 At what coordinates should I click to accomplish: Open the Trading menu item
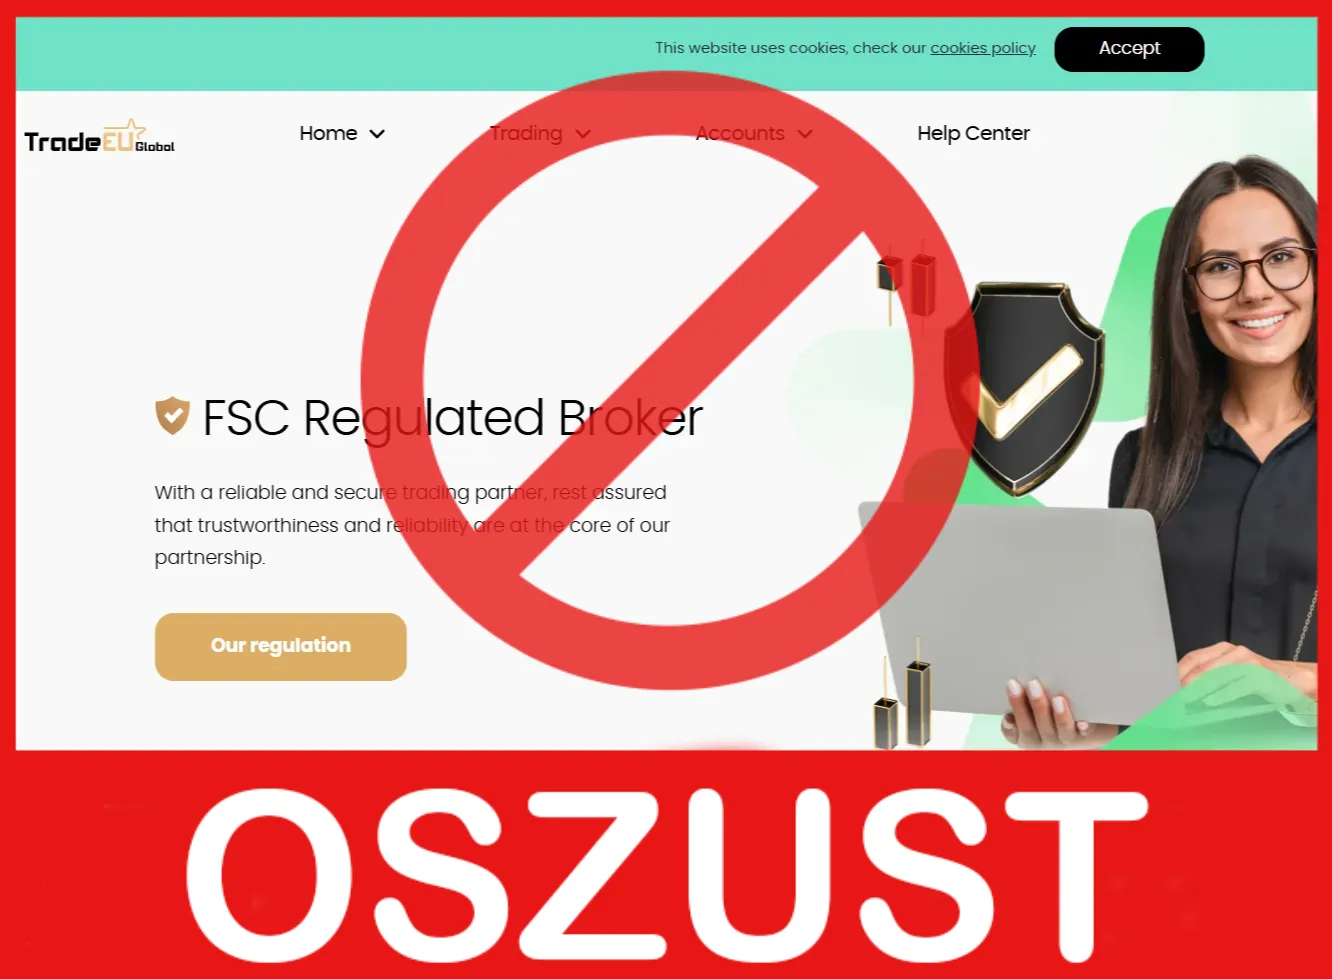526,134
